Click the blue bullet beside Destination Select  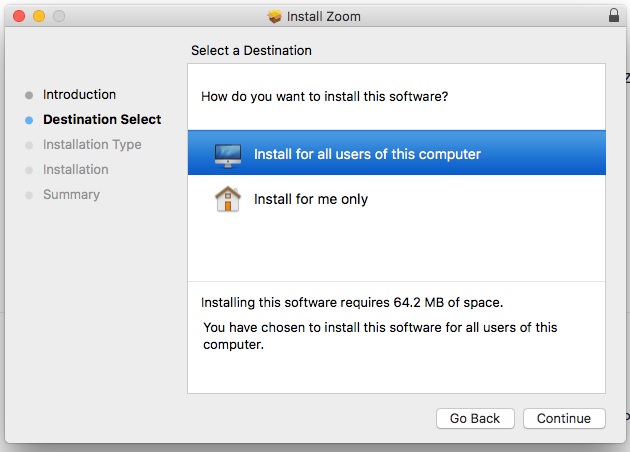click(29, 120)
